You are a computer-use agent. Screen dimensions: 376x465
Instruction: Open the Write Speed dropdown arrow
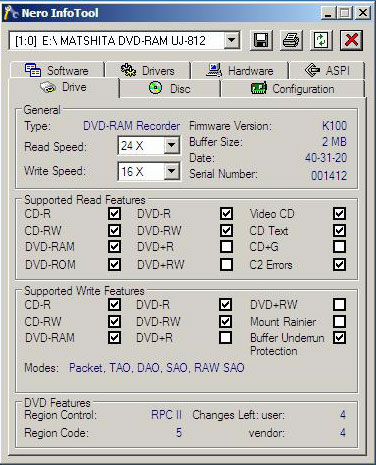[172, 171]
